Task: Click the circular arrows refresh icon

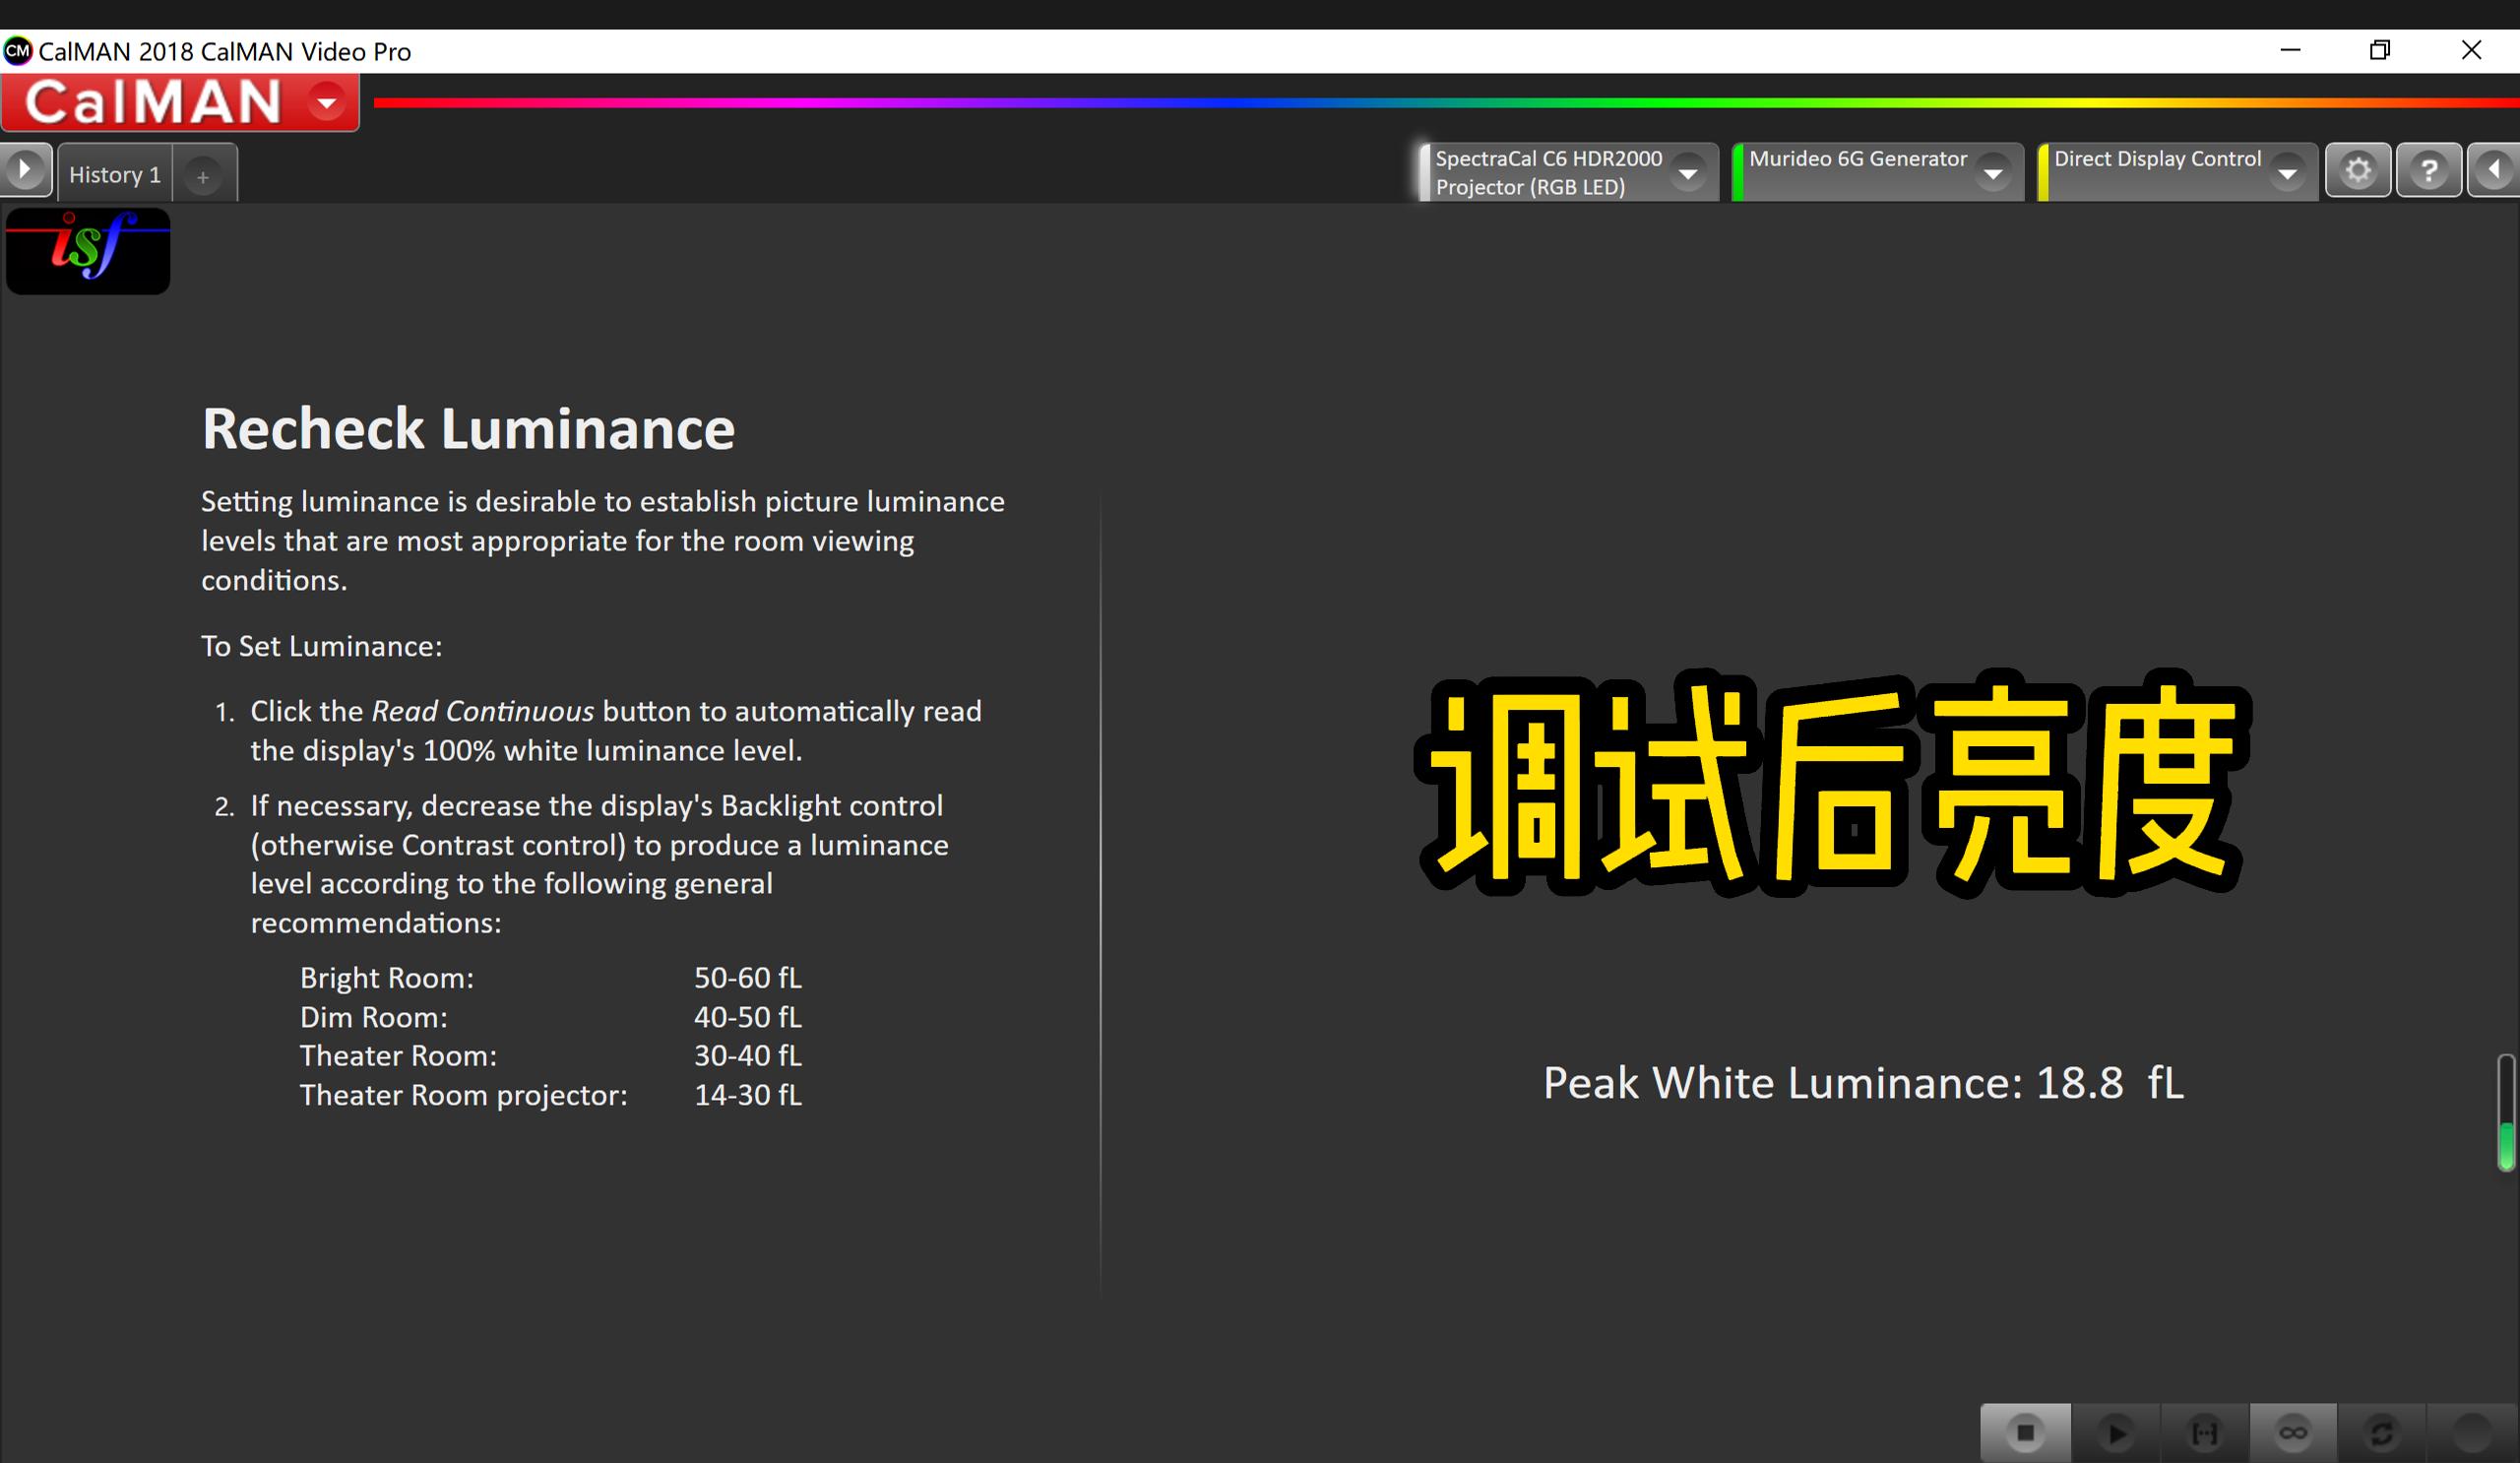Action: tap(2382, 1433)
